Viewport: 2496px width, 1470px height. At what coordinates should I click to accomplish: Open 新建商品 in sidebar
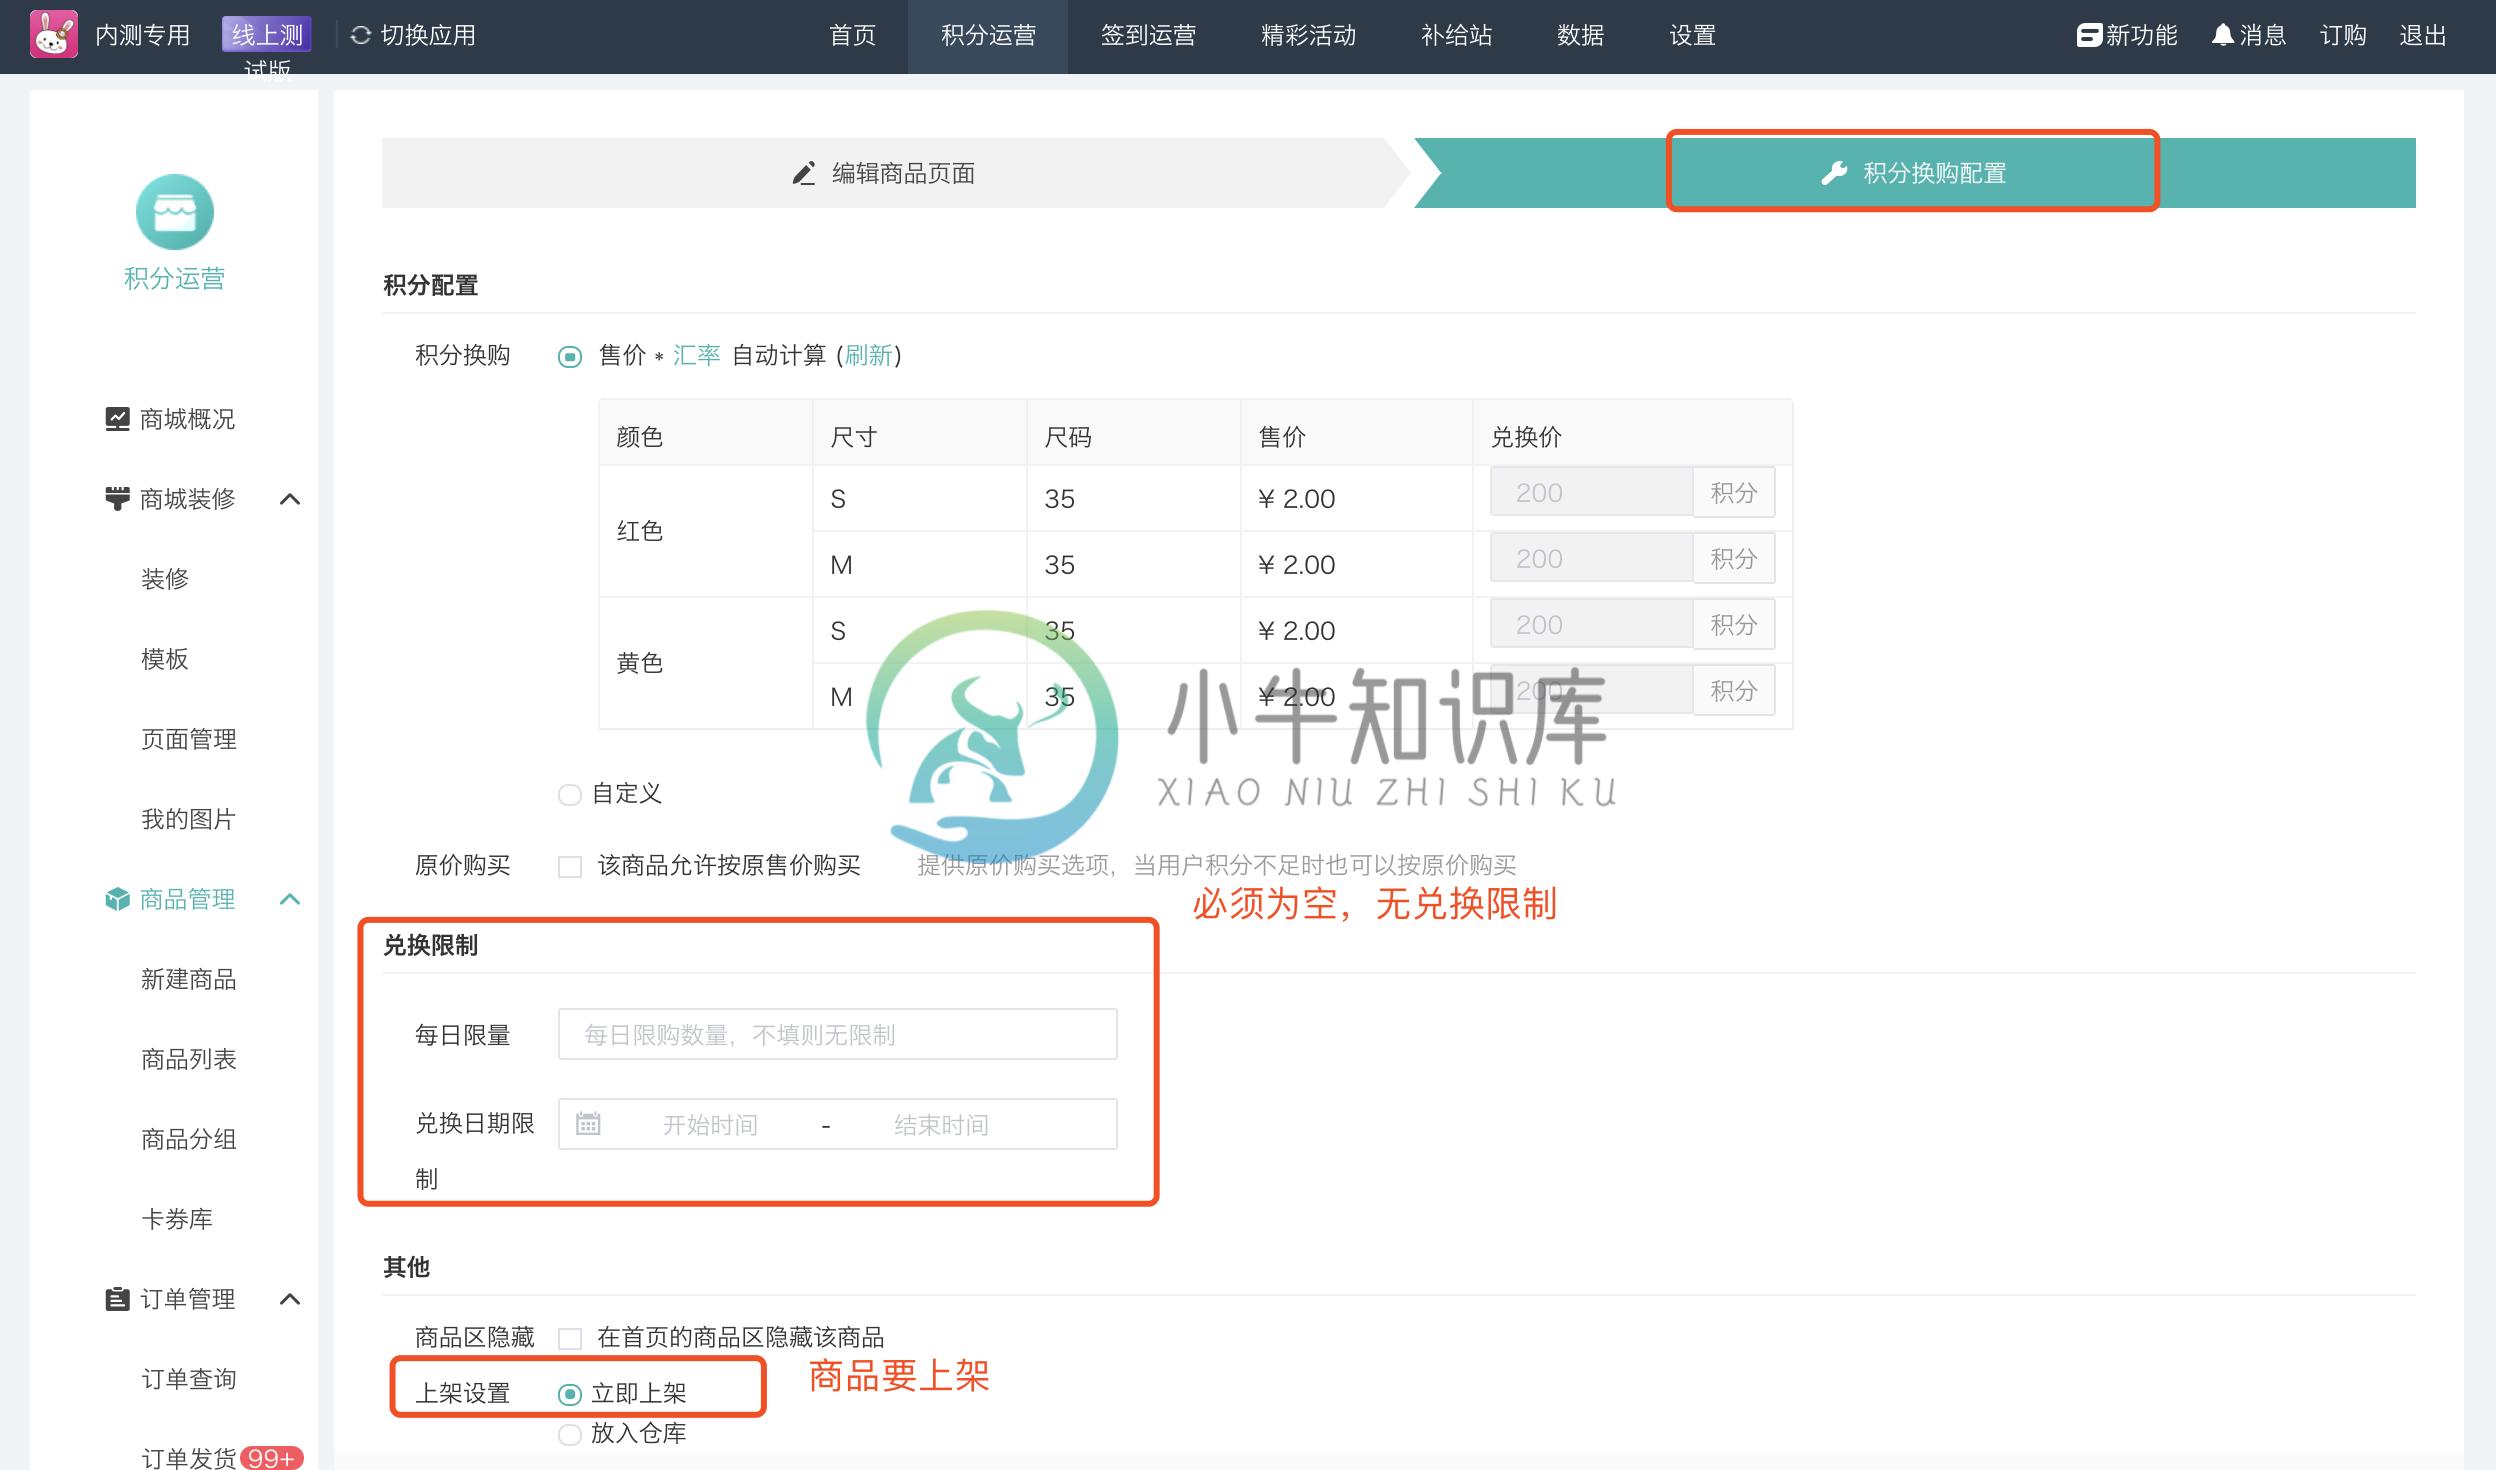[189, 979]
